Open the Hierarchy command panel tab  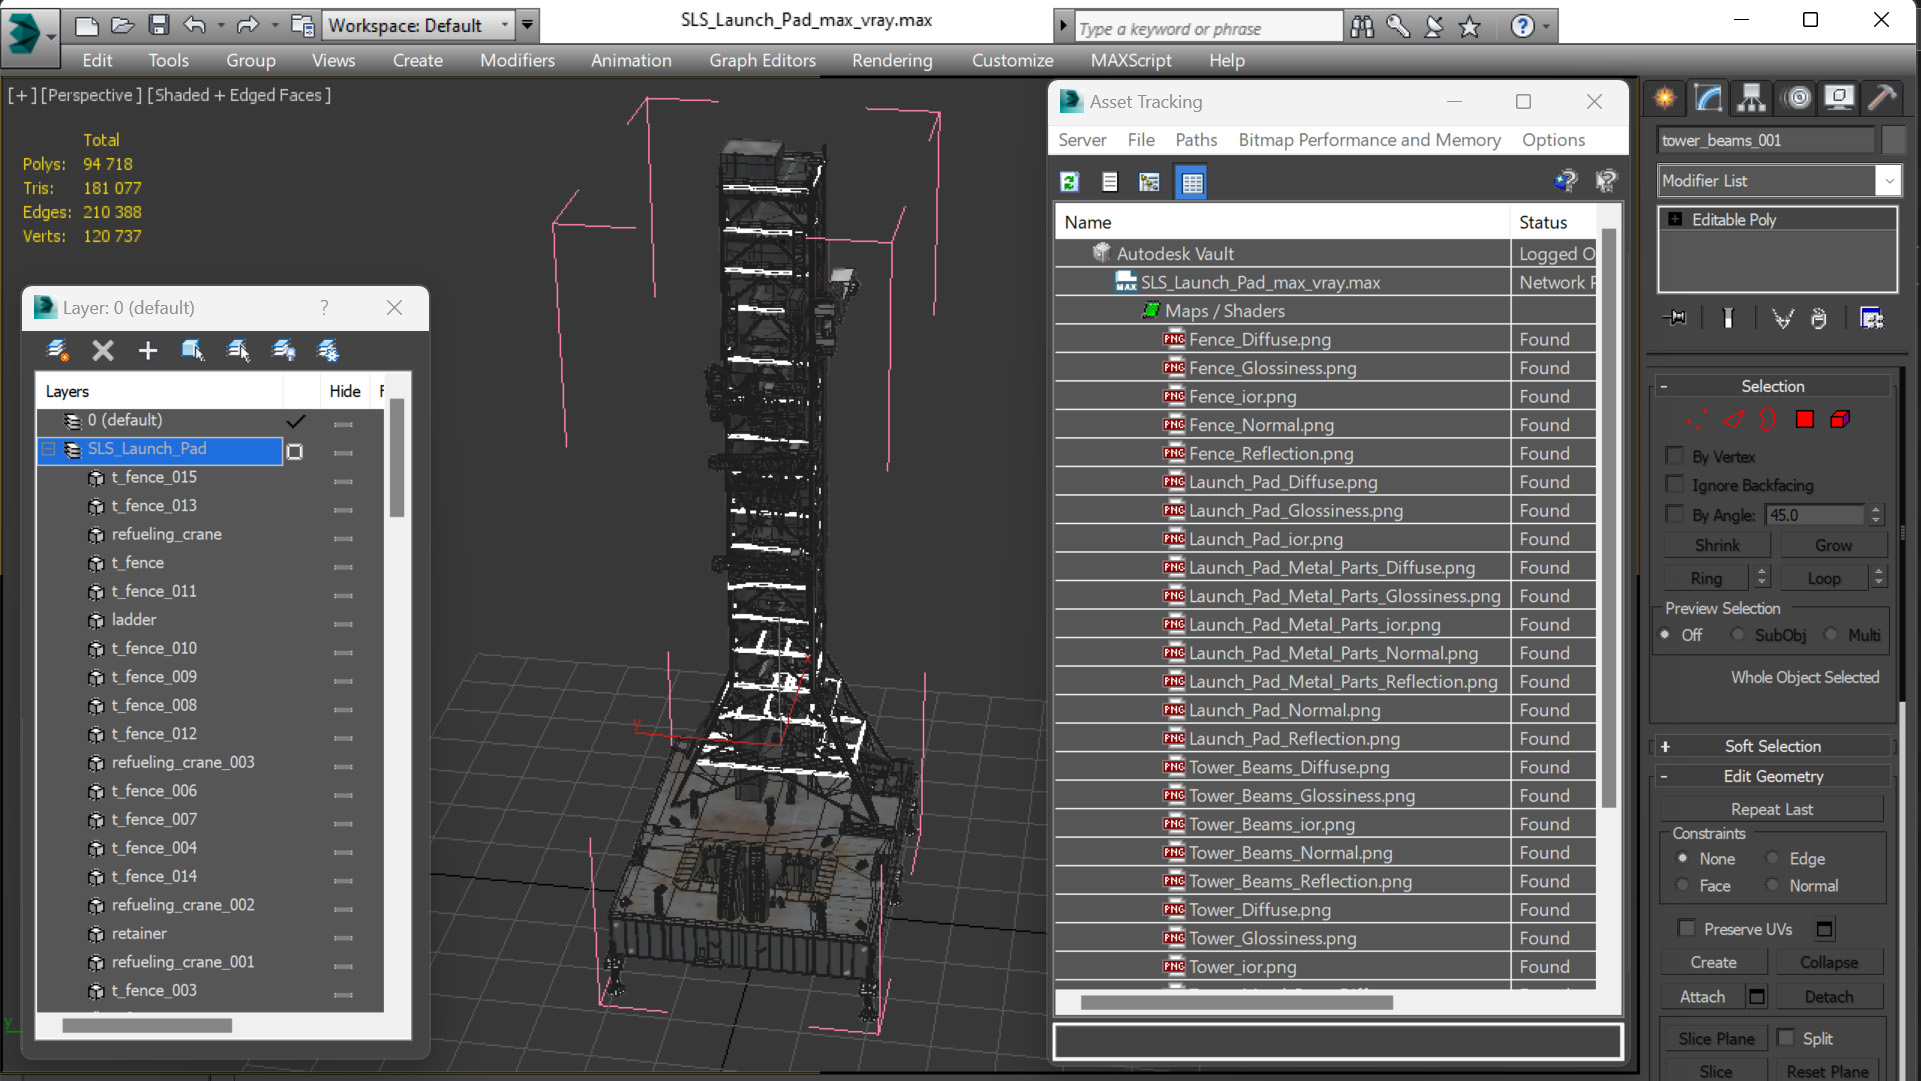tap(1751, 98)
